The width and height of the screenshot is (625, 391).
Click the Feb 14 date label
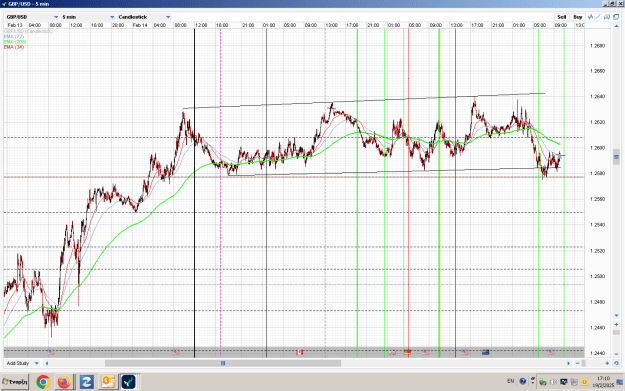[x=140, y=25]
